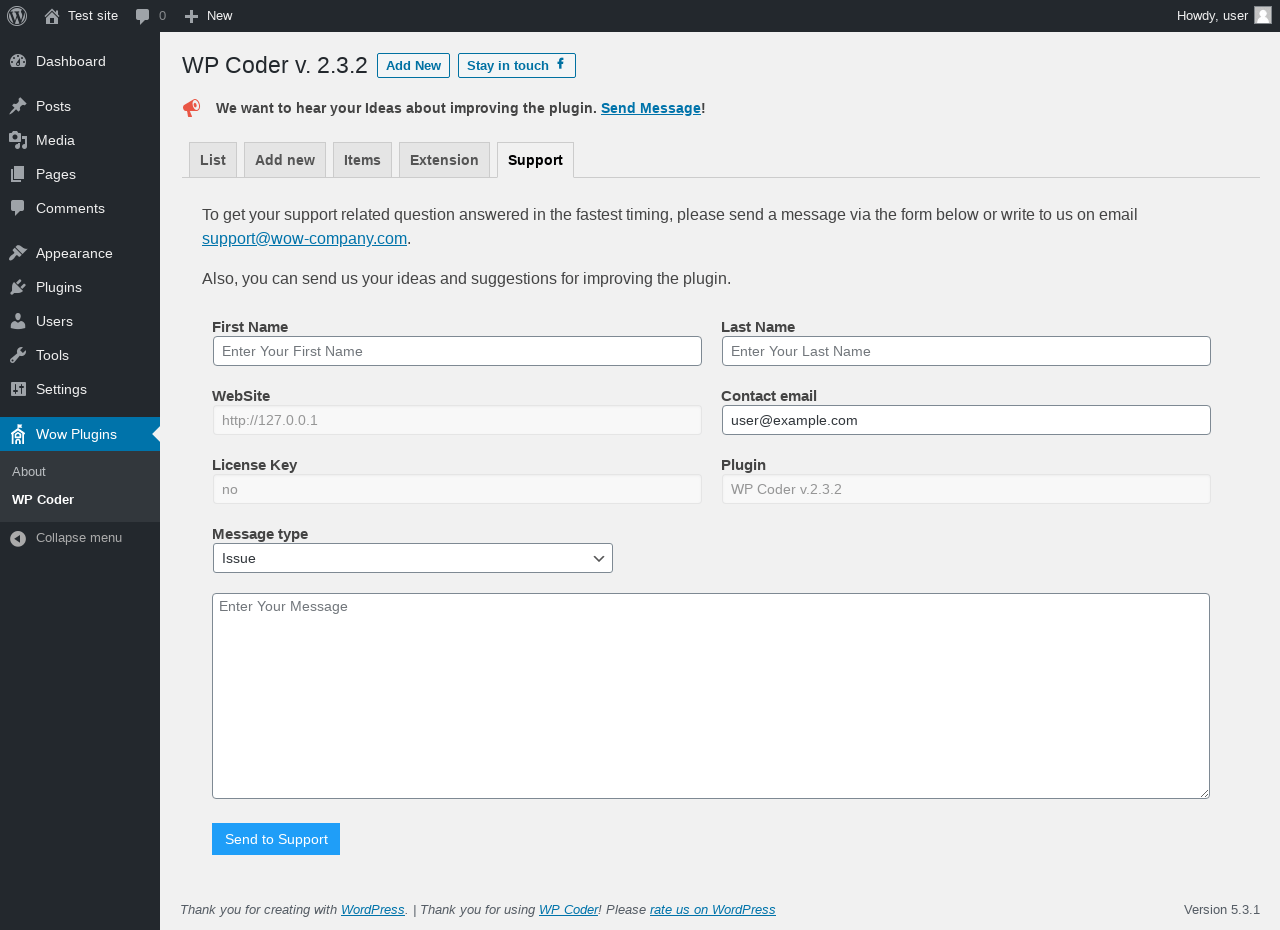Screen dimensions: 1280x930
Task: Click the Plugins plug icon
Action: (18, 287)
